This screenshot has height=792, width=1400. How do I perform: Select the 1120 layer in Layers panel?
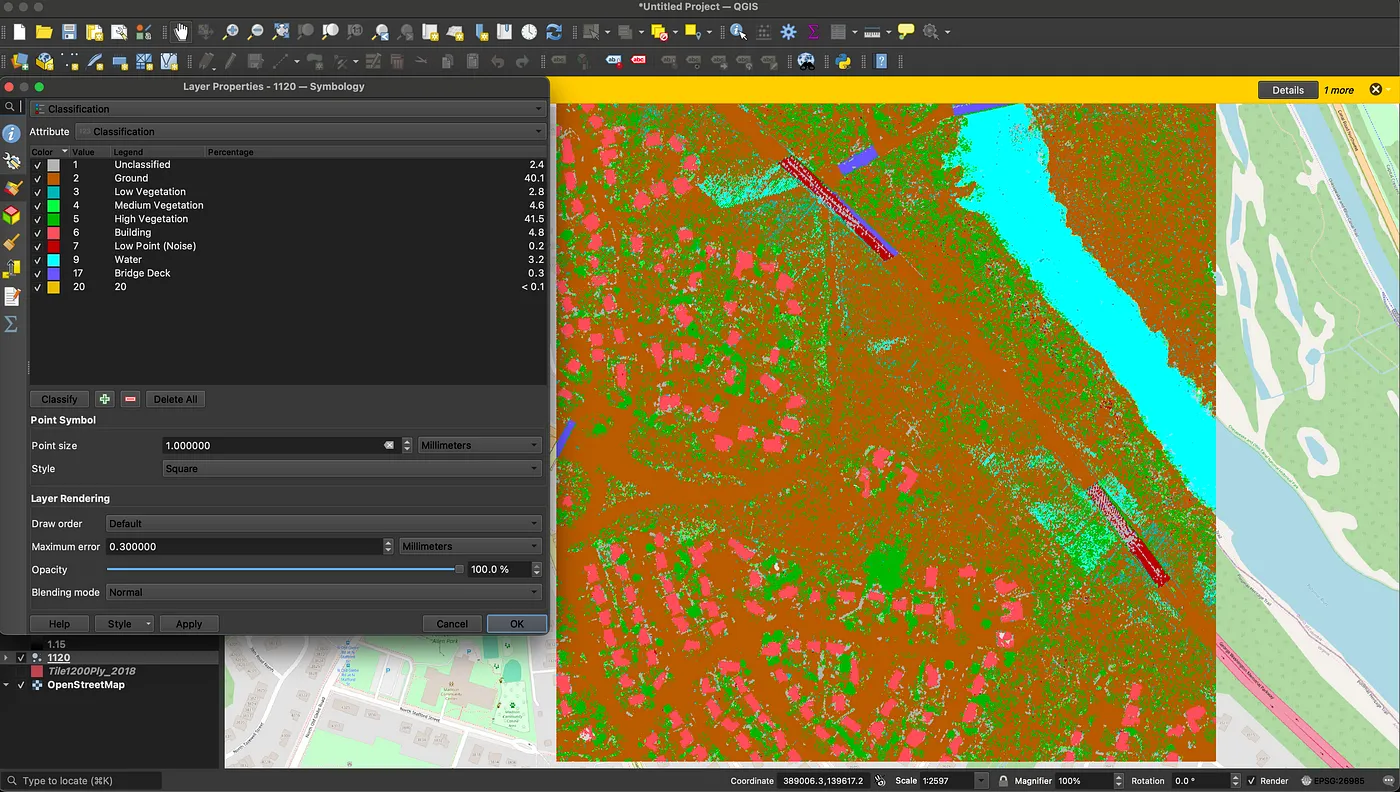59,658
